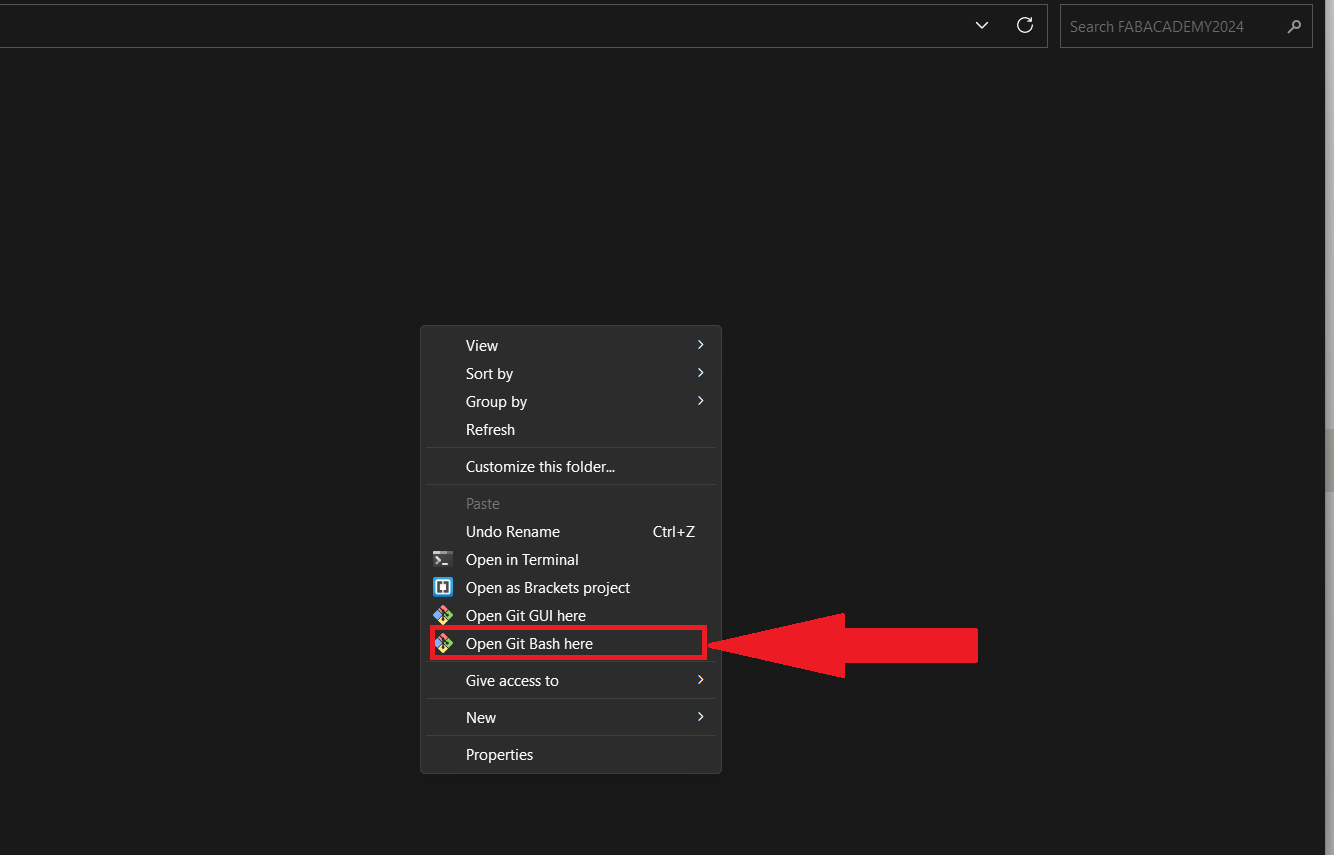Image resolution: width=1334 pixels, height=855 pixels.
Task: Select Refresh from the context menu
Action: [x=491, y=430]
